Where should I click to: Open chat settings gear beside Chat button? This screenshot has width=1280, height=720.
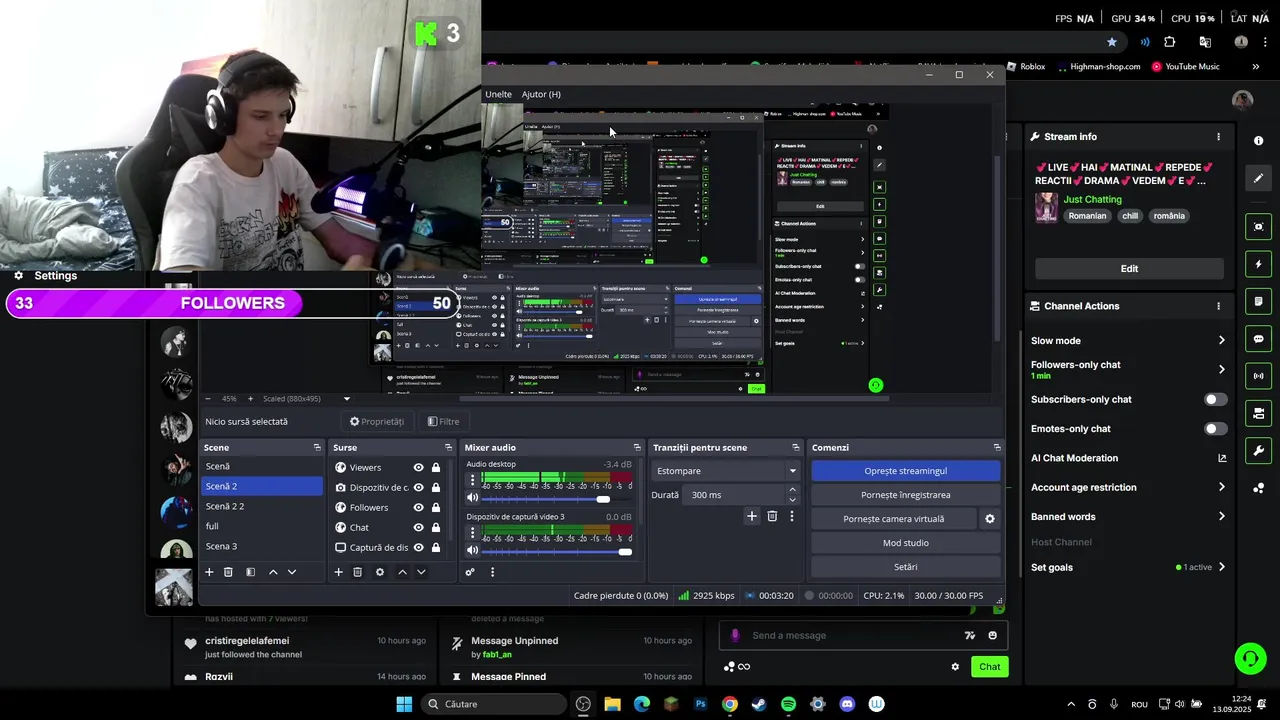pyautogui.click(x=955, y=667)
